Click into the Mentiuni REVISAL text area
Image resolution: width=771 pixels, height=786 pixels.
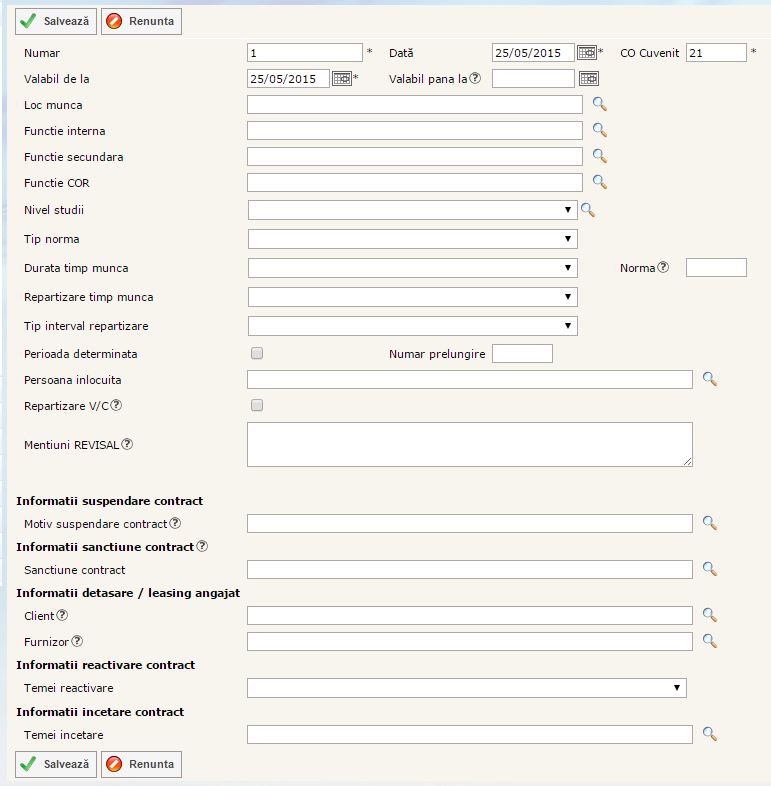coord(469,444)
